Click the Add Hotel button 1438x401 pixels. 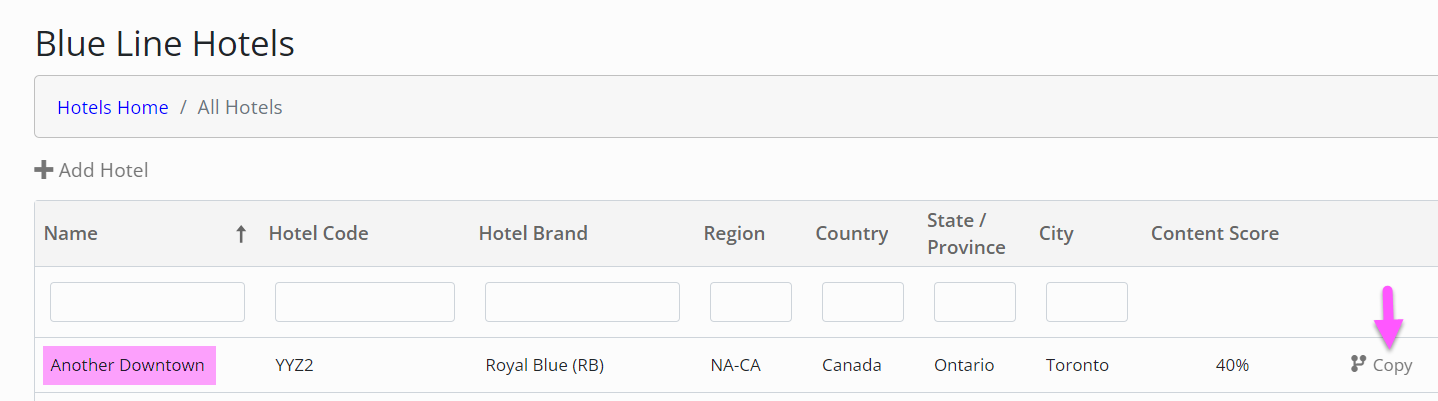(x=92, y=170)
